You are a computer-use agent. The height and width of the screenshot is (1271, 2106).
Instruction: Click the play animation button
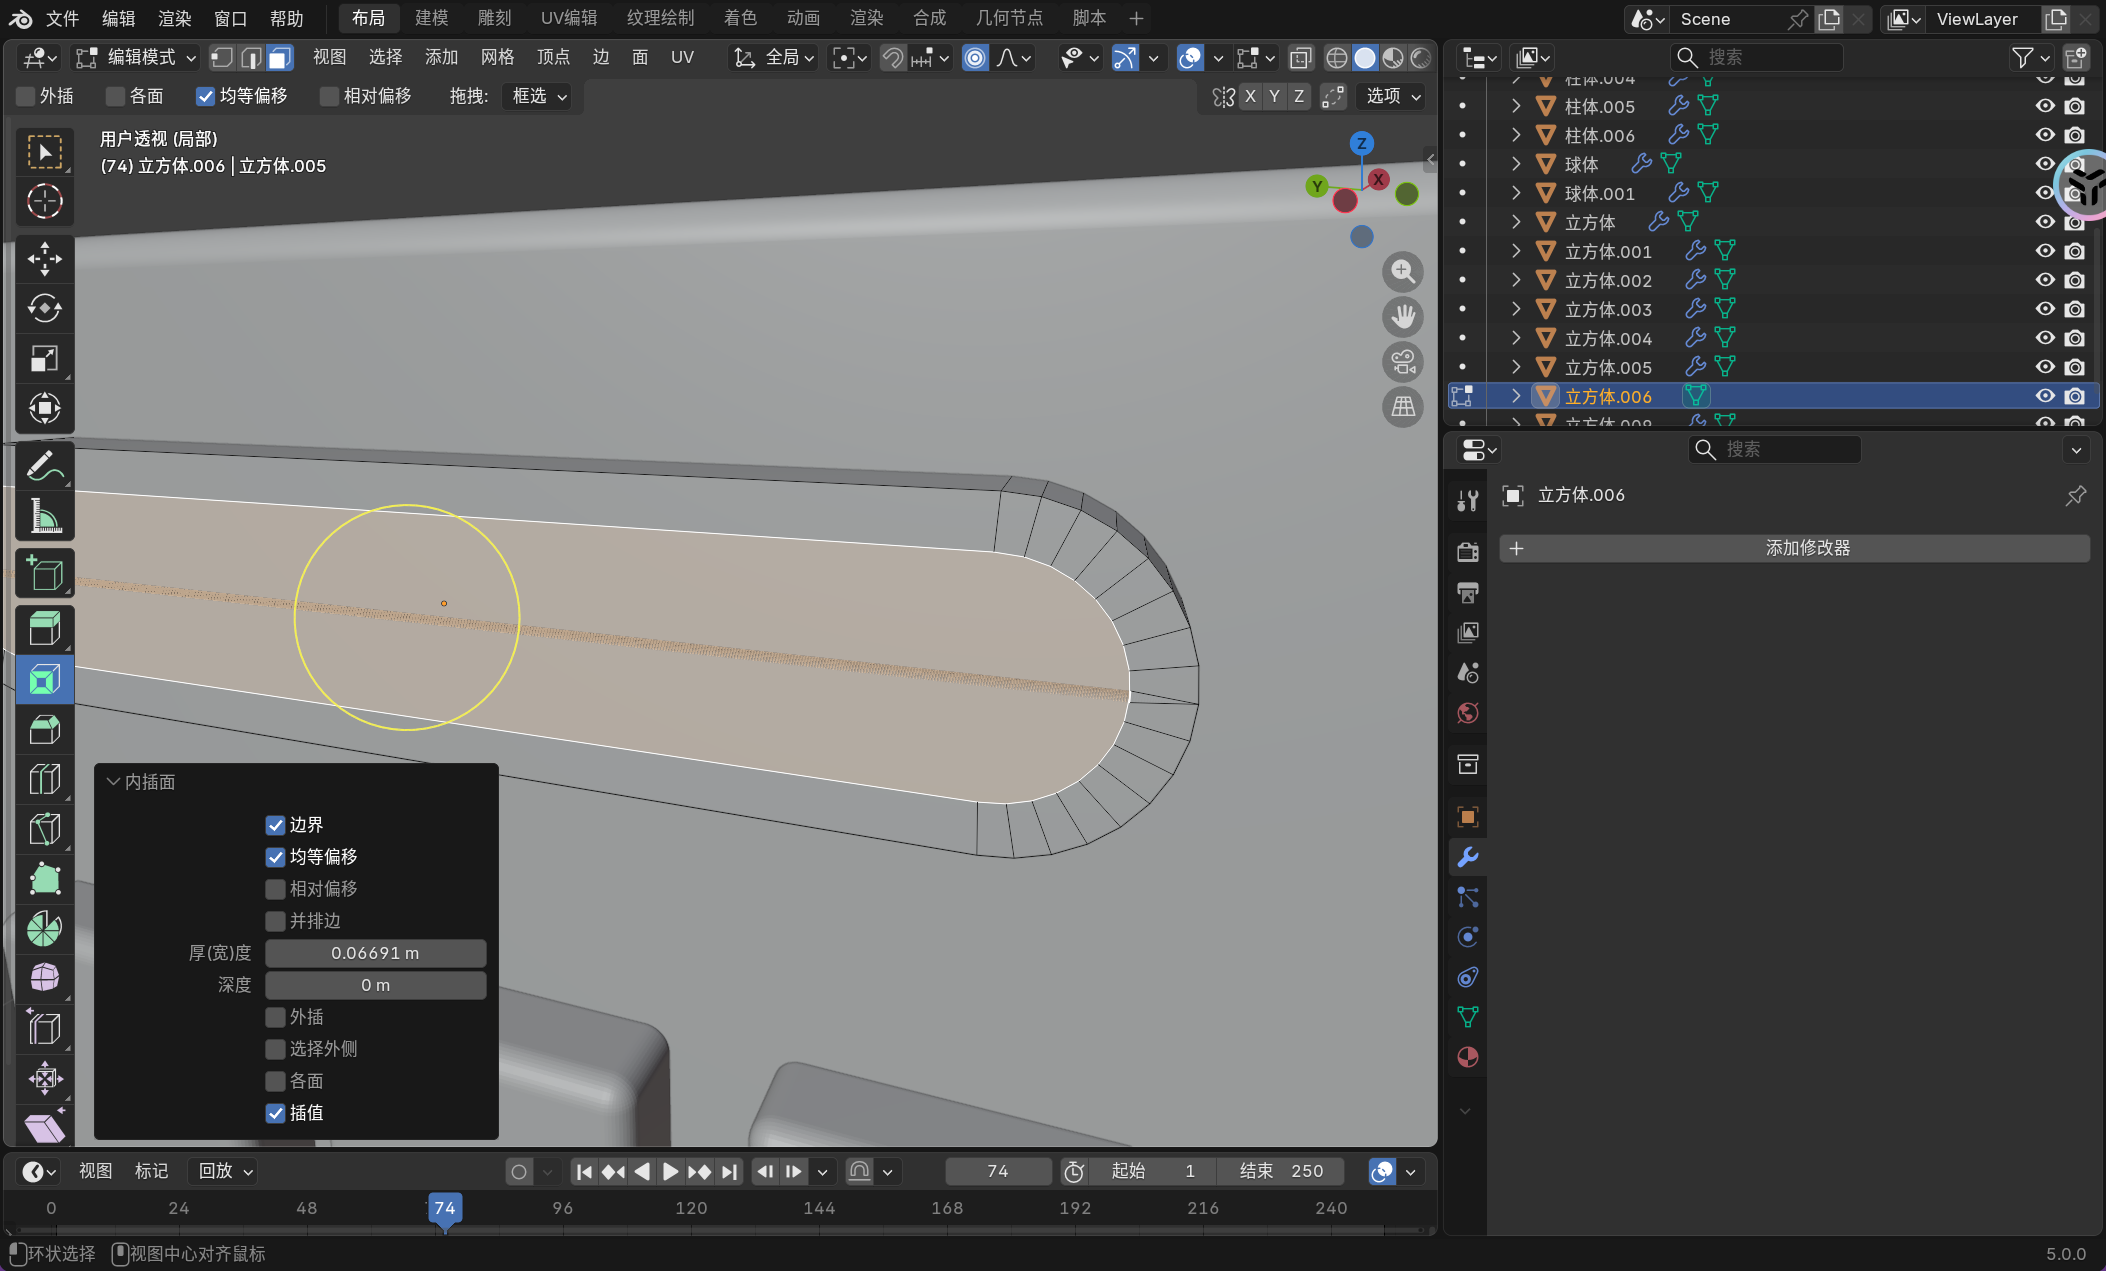click(670, 1171)
